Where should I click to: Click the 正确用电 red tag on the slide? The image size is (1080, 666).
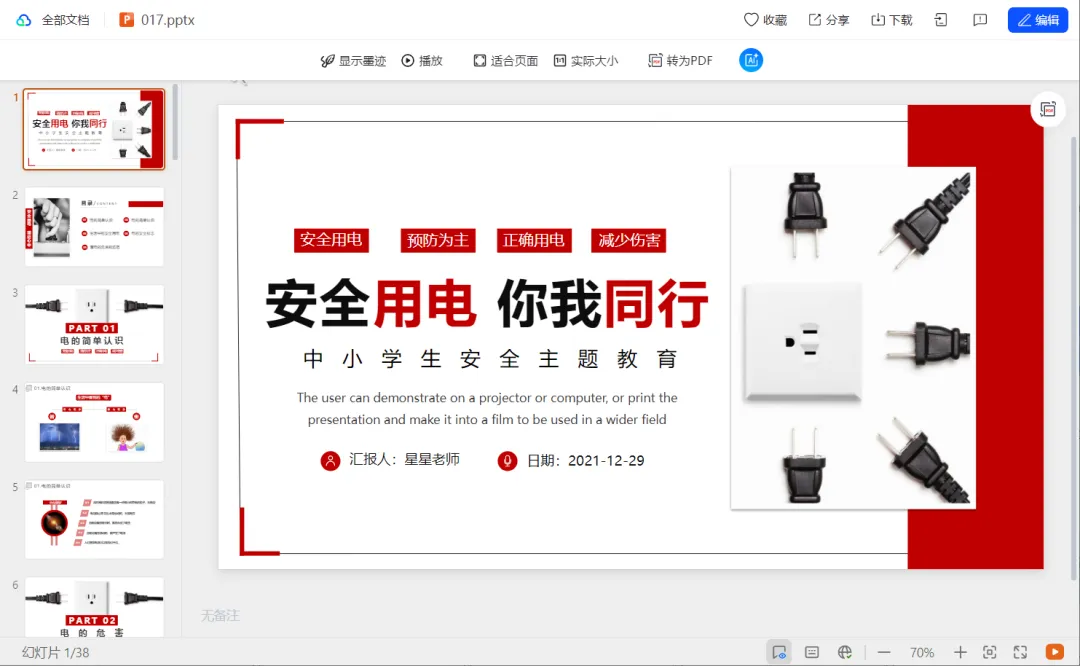coord(534,240)
